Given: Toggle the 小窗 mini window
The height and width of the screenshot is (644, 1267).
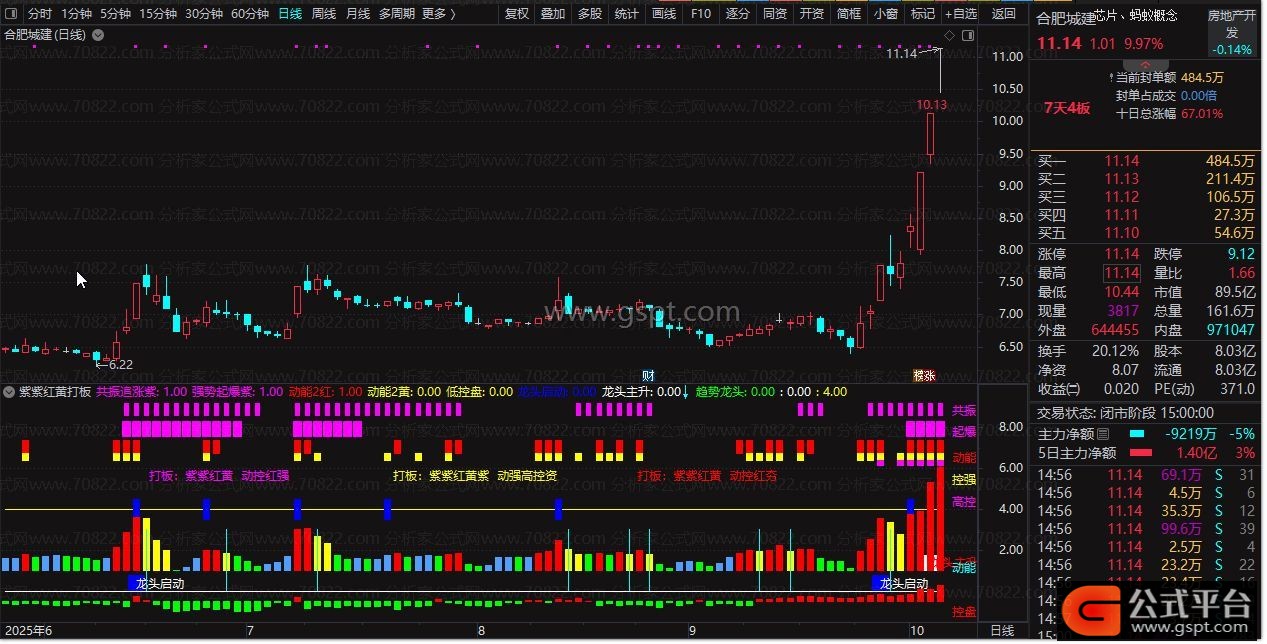Looking at the screenshot, I should pyautogui.click(x=885, y=14).
